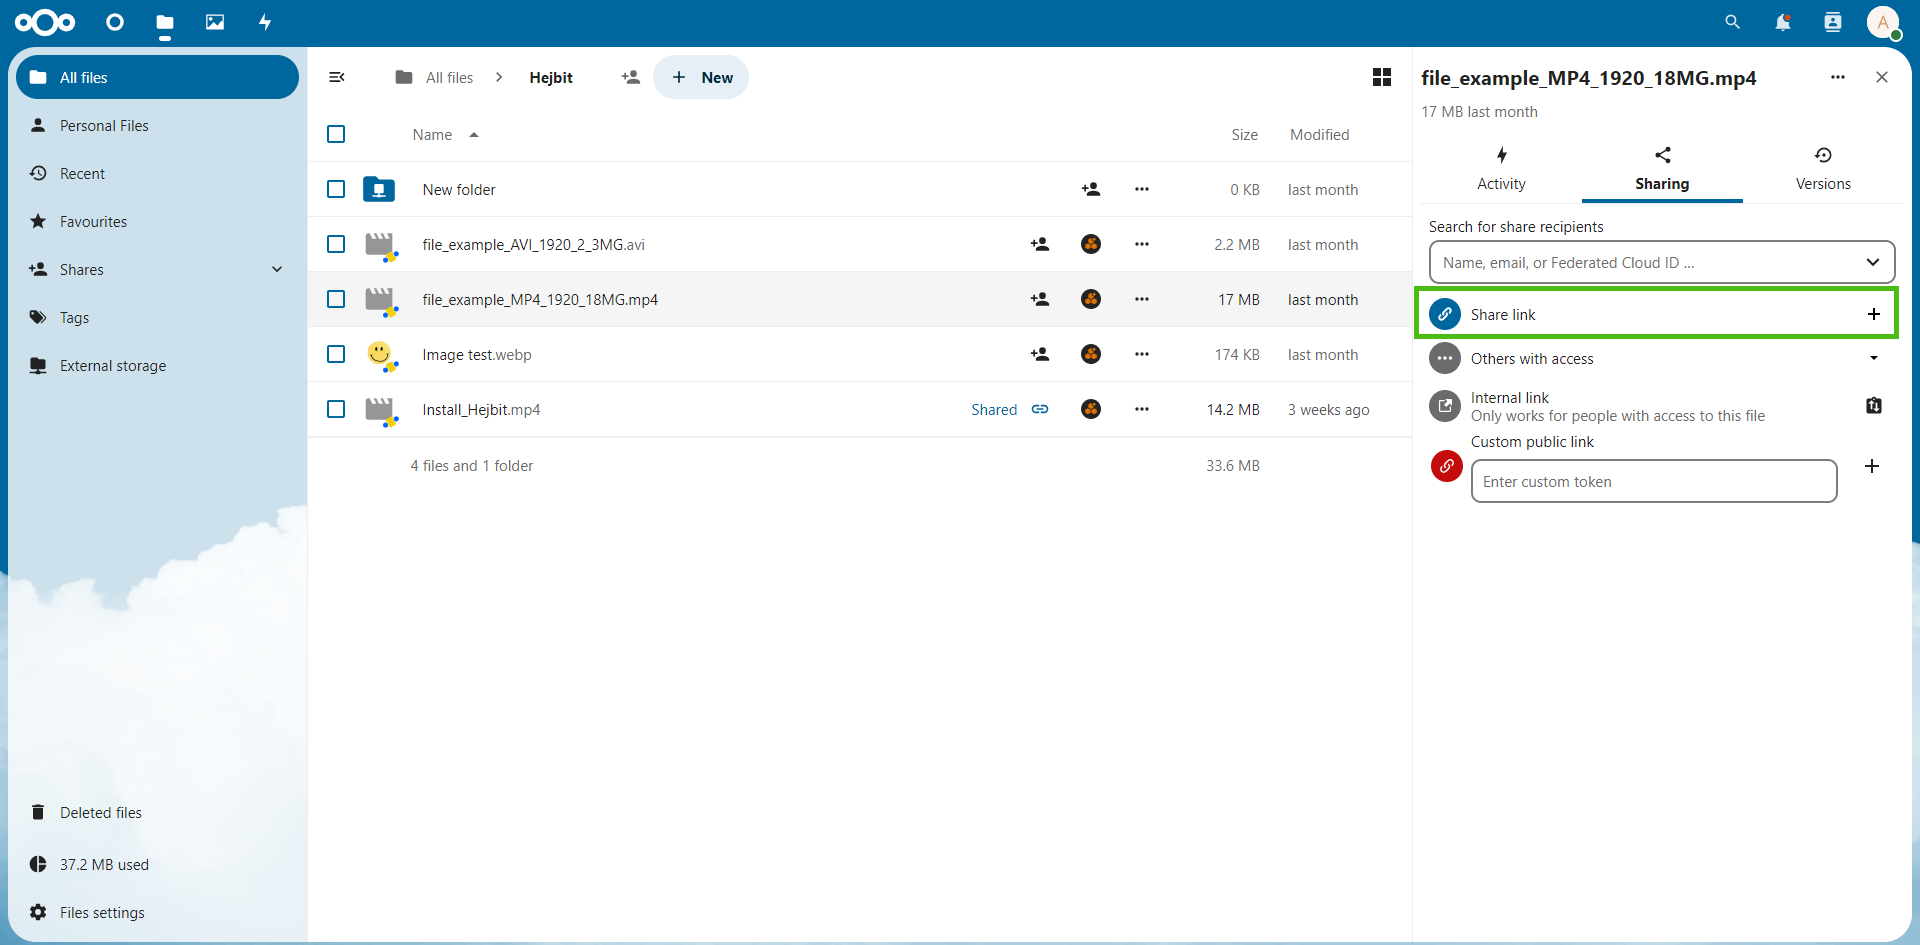1920x945 pixels.
Task: Click the notifications bell icon
Action: click(x=1782, y=22)
